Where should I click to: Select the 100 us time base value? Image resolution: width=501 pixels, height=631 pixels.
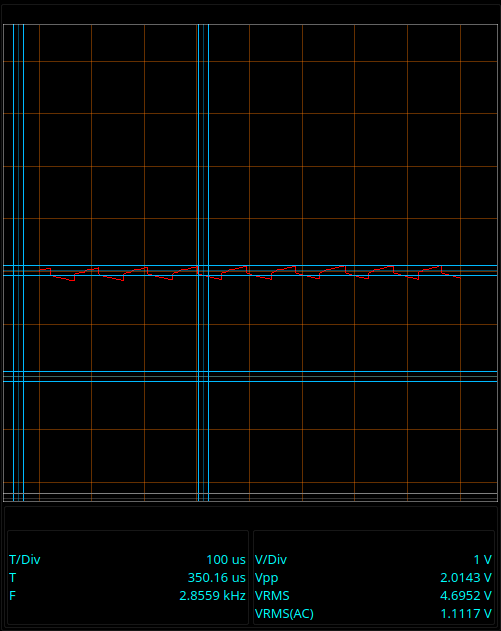(x=226, y=560)
